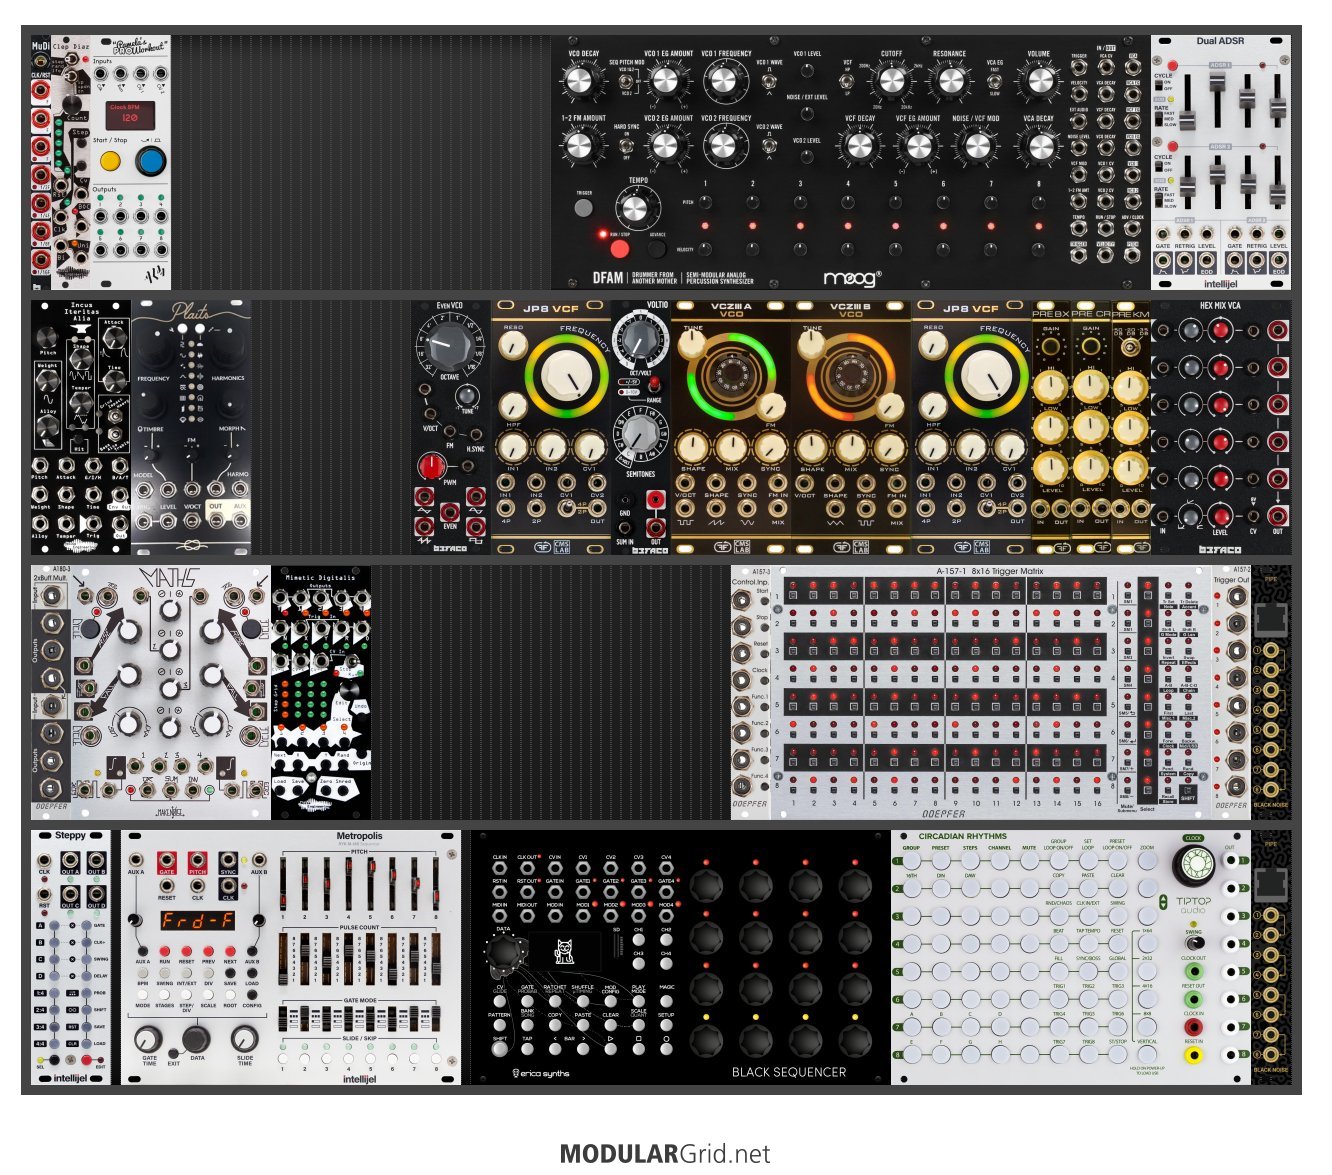Click the RUN button on Metropolis
The height and width of the screenshot is (1175, 1332).
click(164, 951)
